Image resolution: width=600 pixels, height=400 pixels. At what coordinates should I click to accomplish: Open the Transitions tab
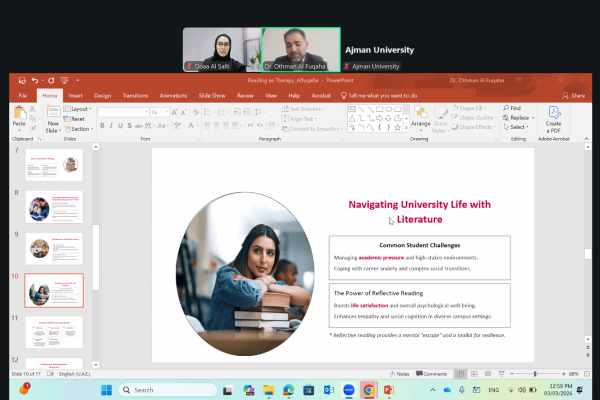tap(134, 95)
